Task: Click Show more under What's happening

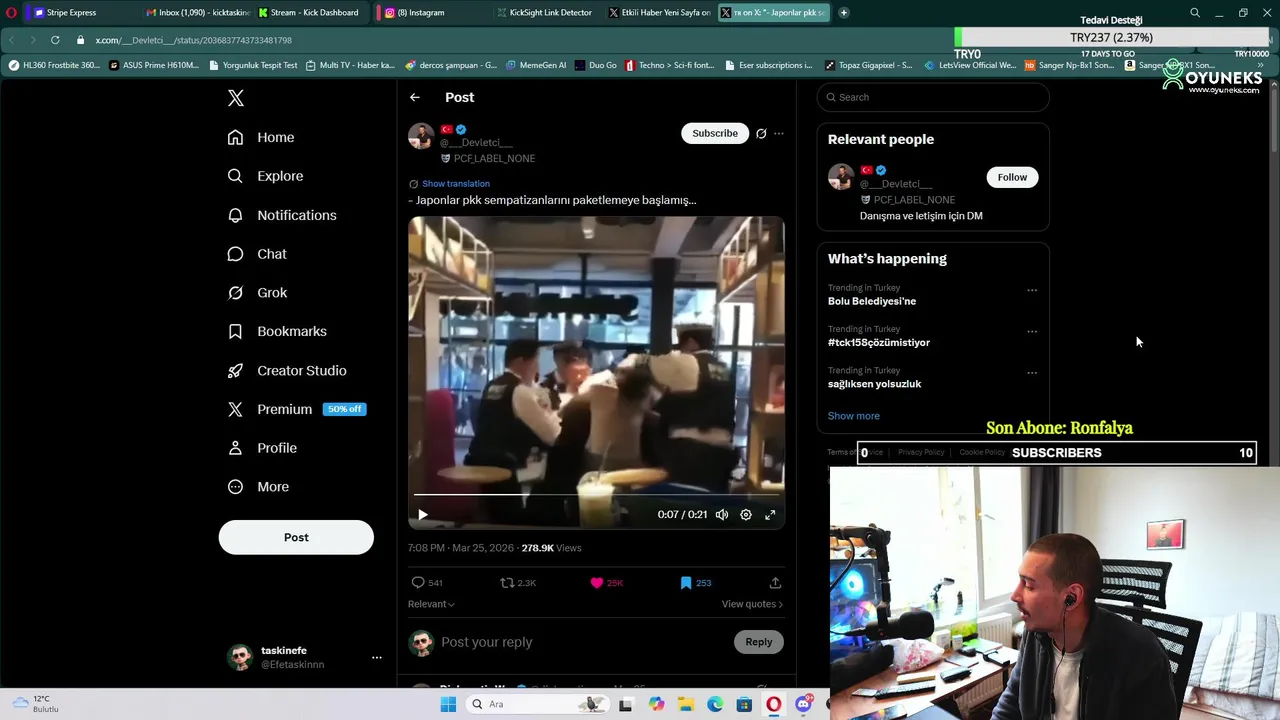Action: click(x=854, y=416)
